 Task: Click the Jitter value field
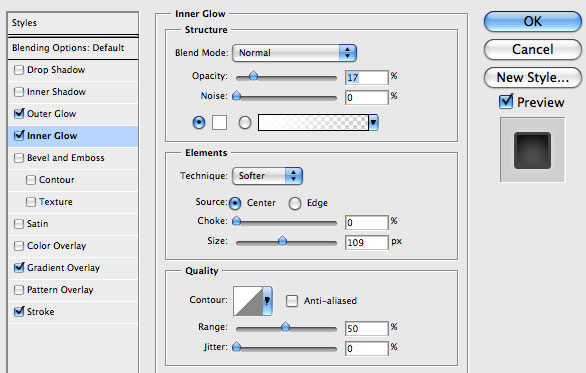click(x=367, y=349)
